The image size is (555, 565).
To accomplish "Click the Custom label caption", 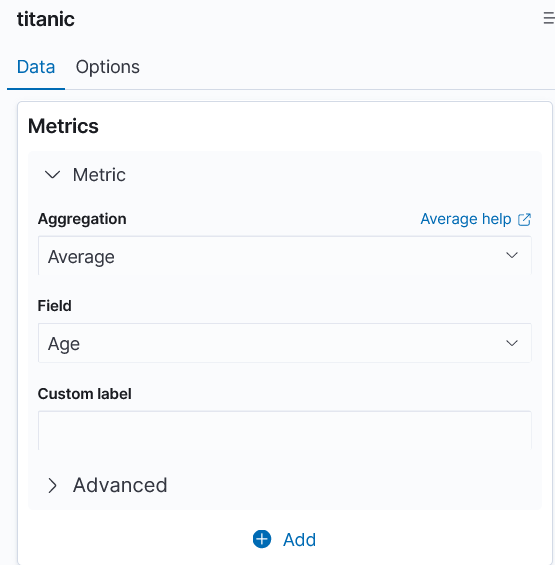I will 85,393.
